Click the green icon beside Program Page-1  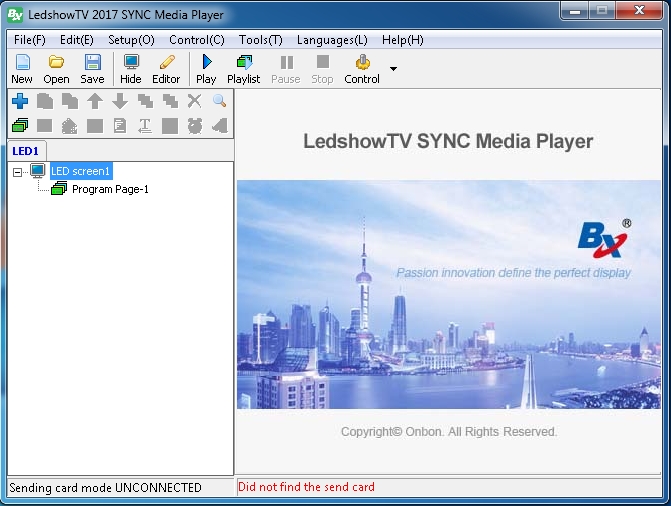click(59, 189)
